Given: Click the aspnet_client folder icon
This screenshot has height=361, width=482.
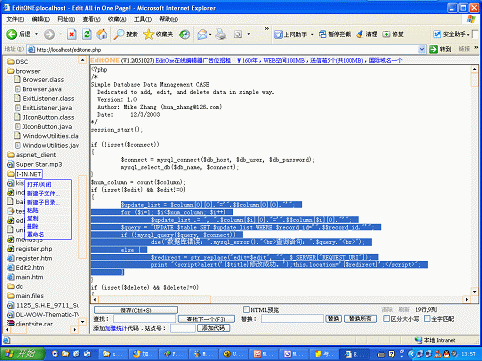Looking at the screenshot, I should tap(11, 155).
